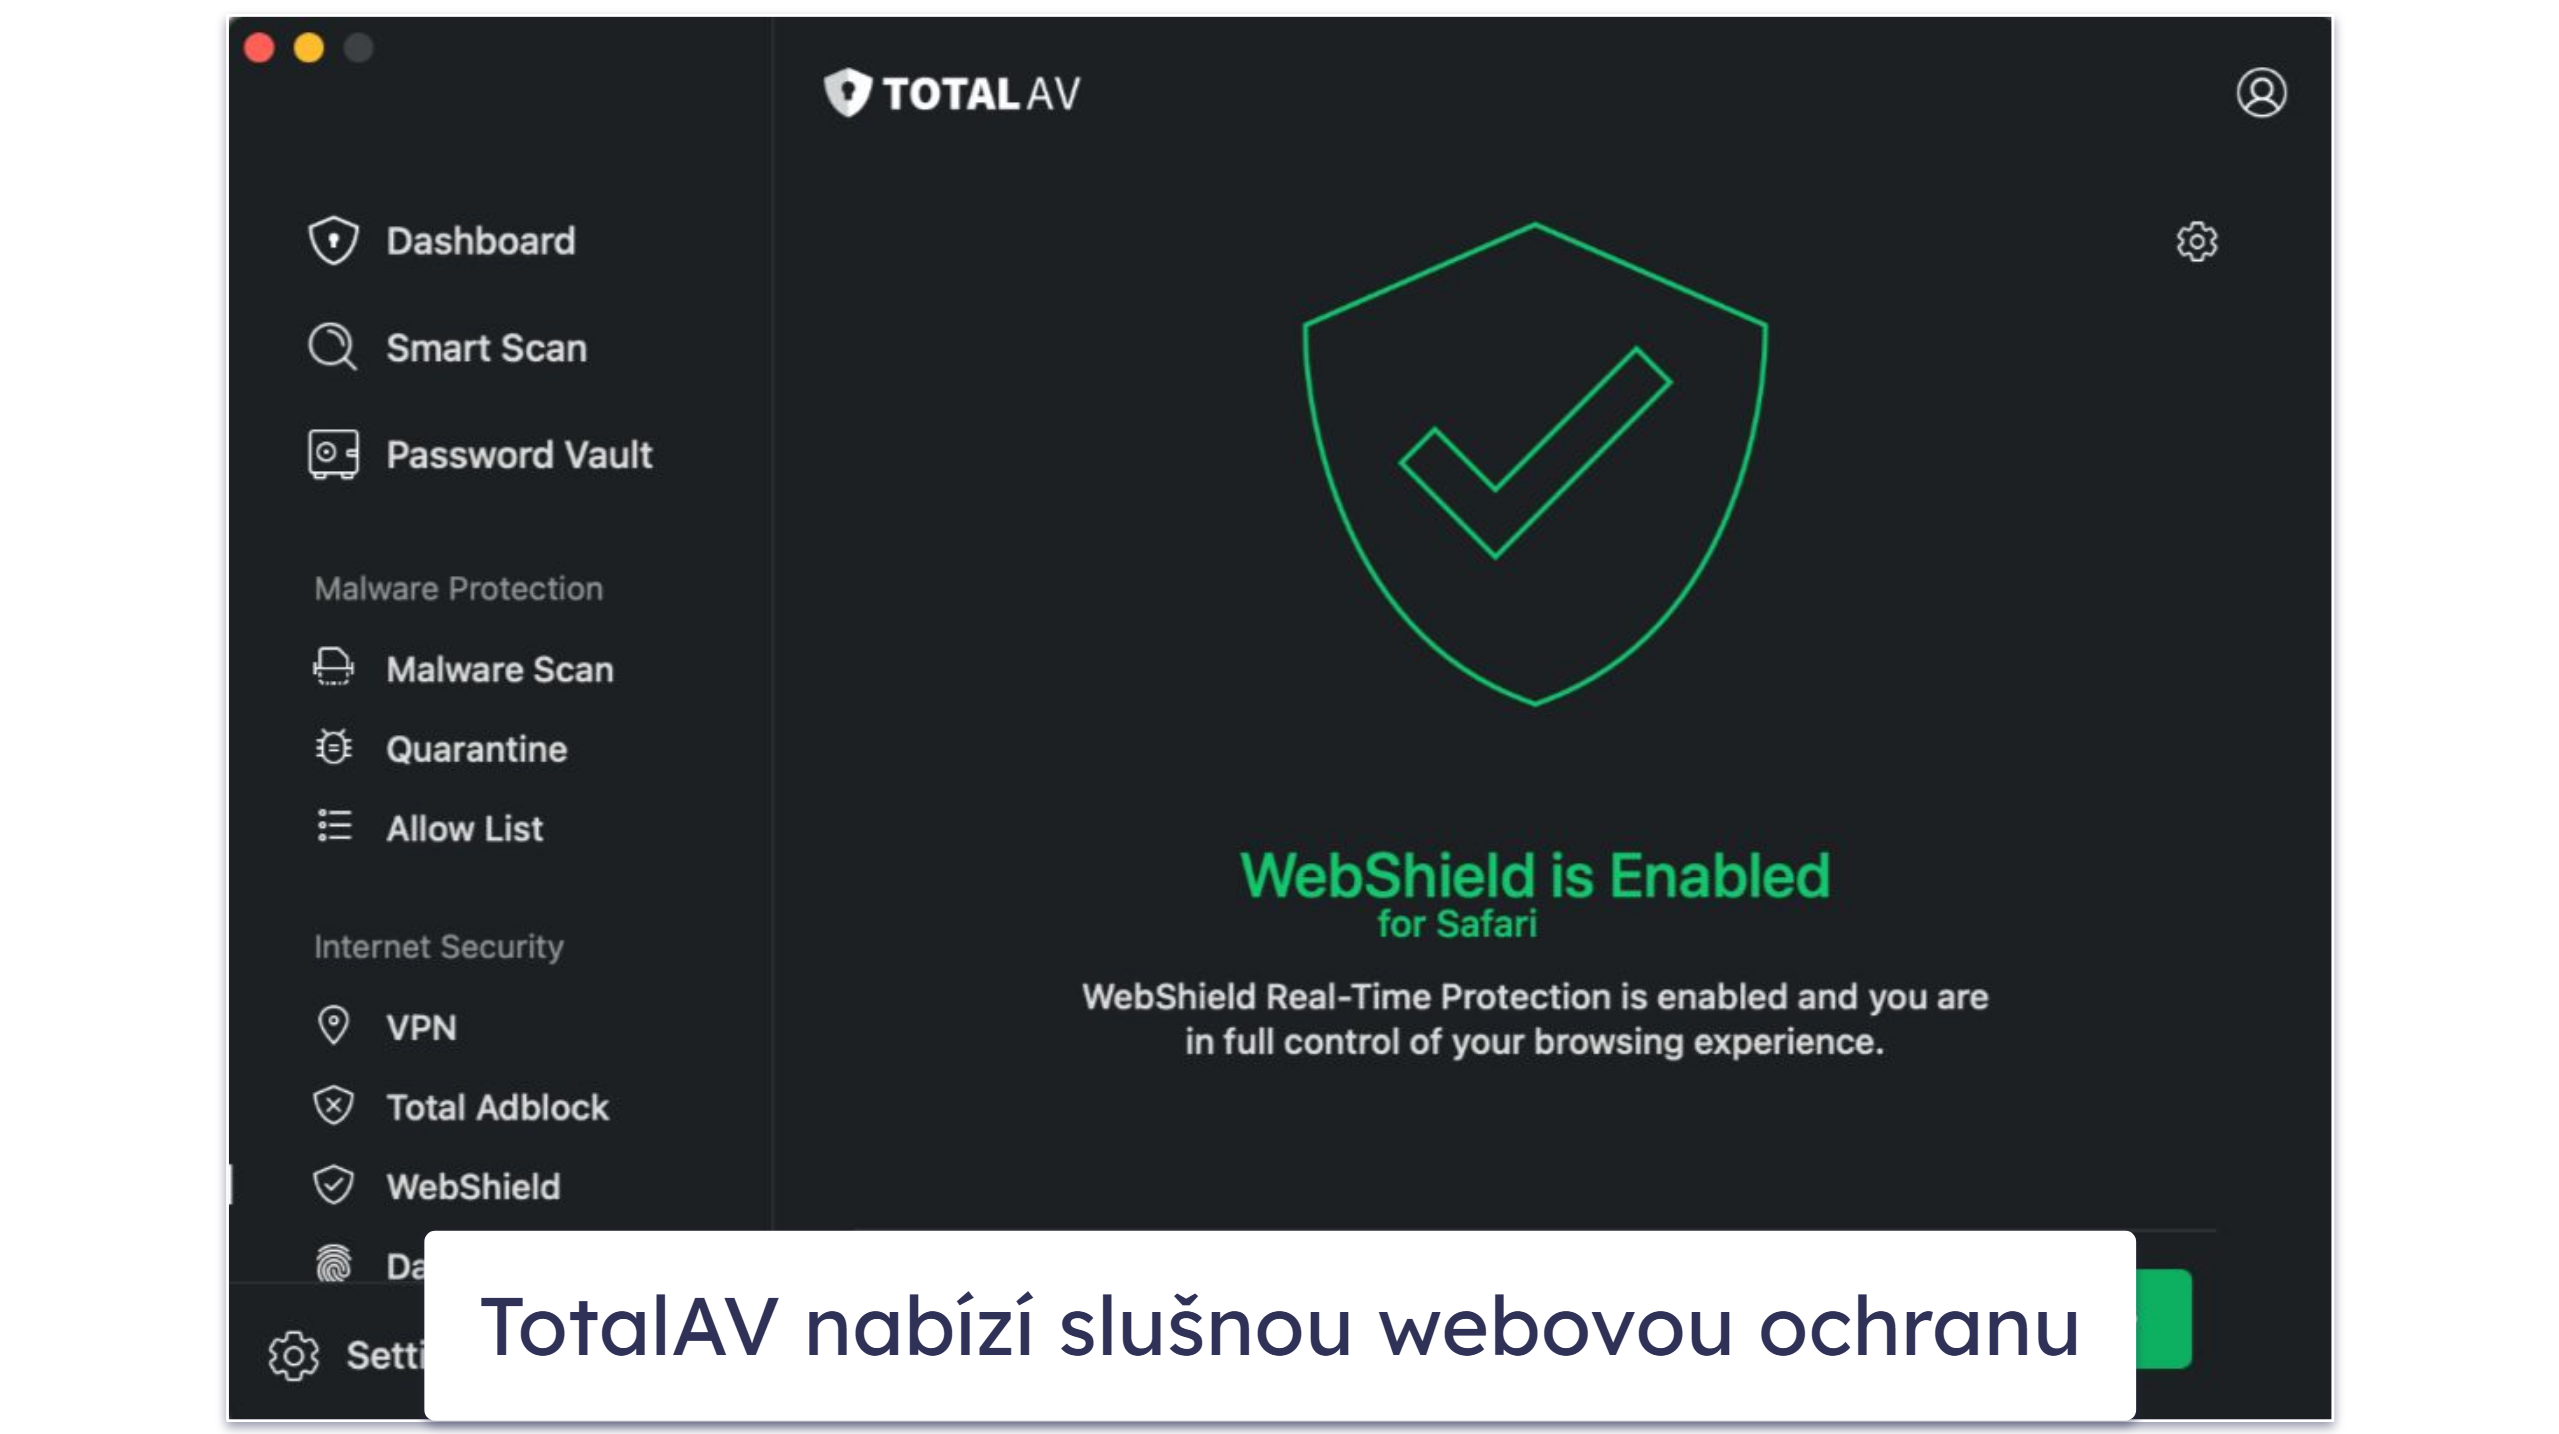Toggle VPN connection state

[424, 1026]
